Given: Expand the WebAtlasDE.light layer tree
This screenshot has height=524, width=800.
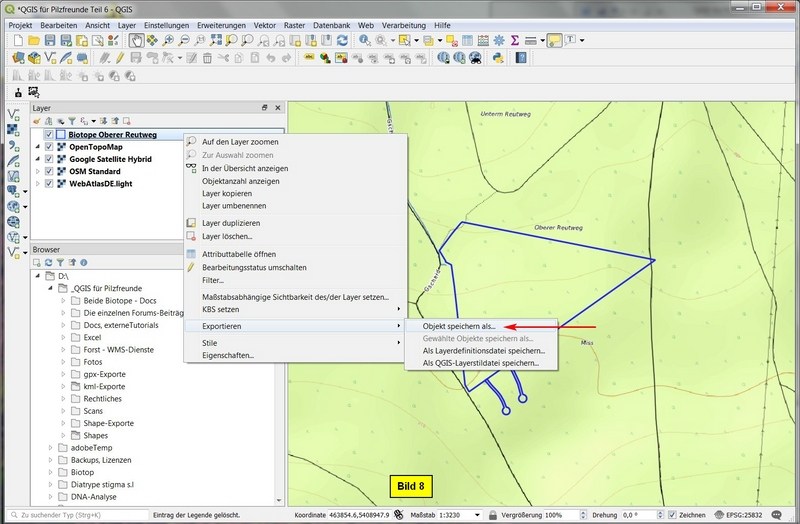Looking at the screenshot, I should coord(38,184).
